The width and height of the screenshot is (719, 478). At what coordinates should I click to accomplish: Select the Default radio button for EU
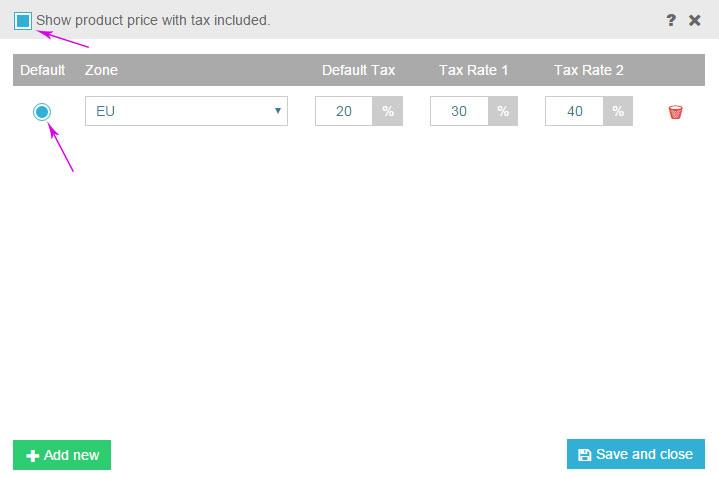pos(42,112)
